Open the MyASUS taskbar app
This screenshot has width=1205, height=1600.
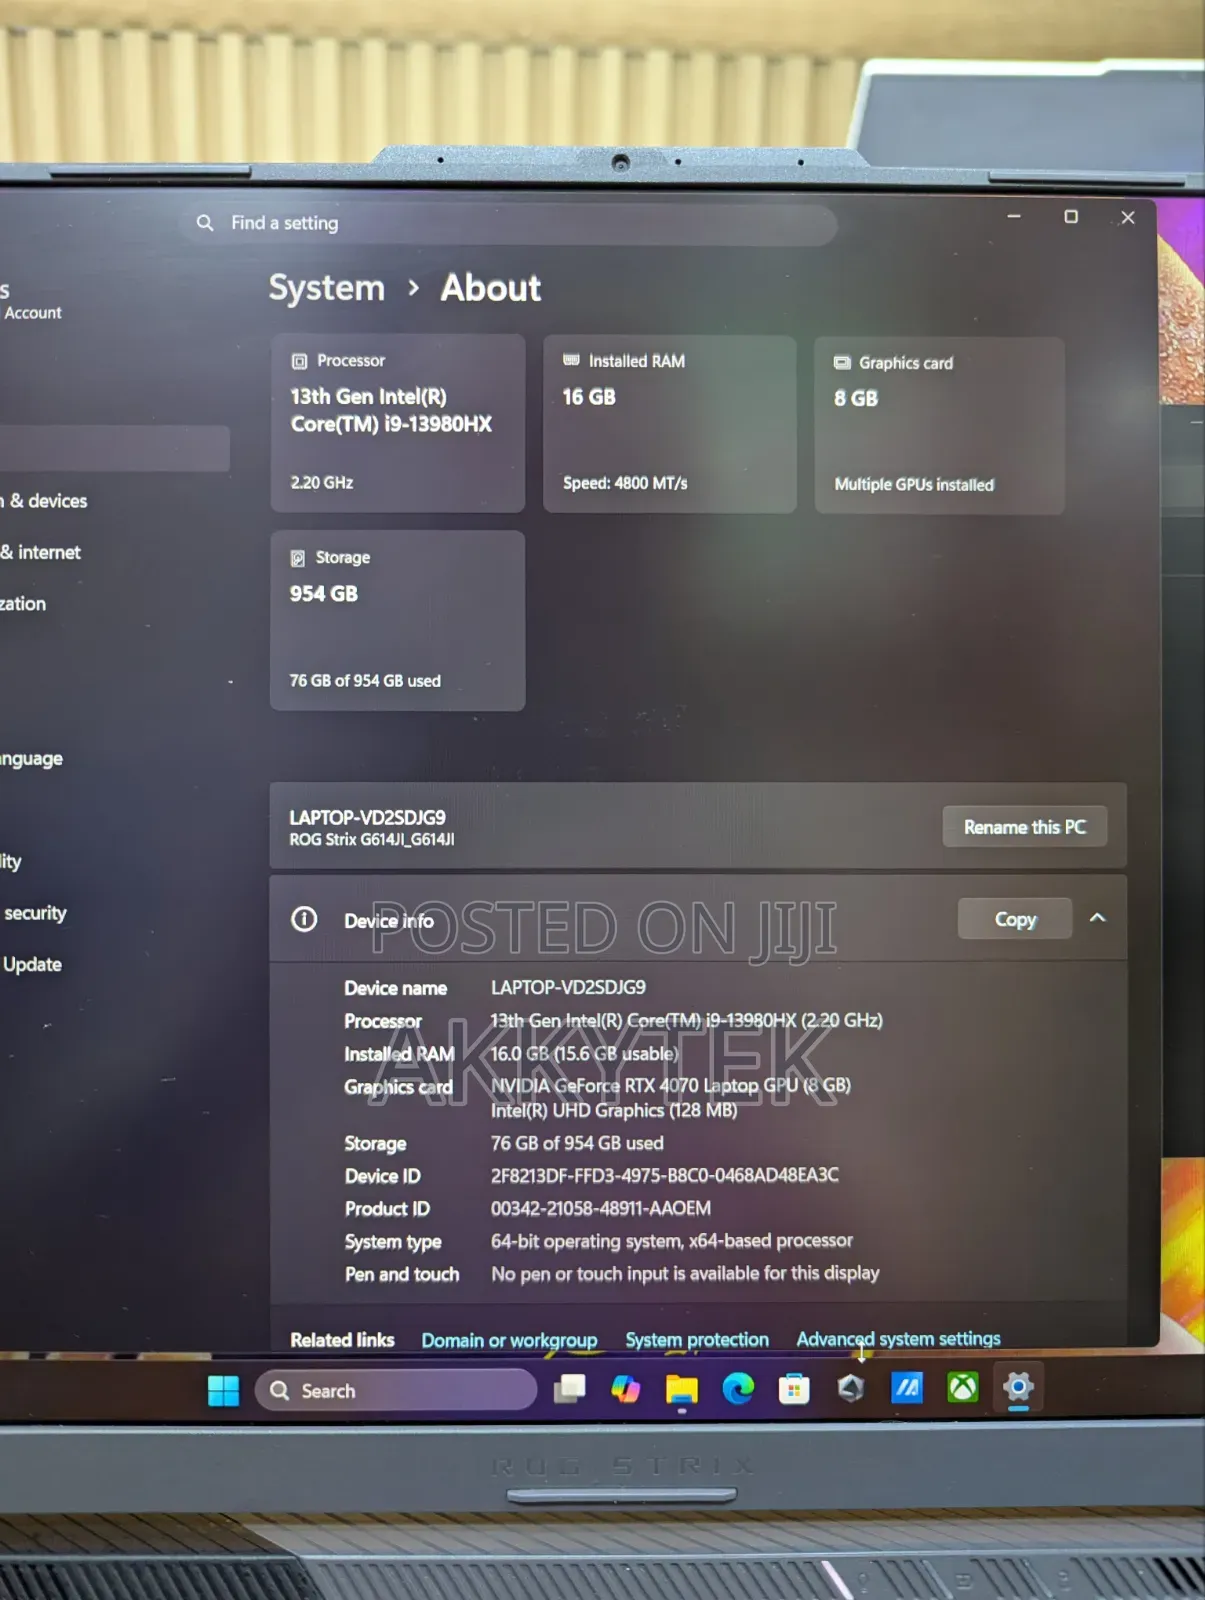(x=907, y=1387)
